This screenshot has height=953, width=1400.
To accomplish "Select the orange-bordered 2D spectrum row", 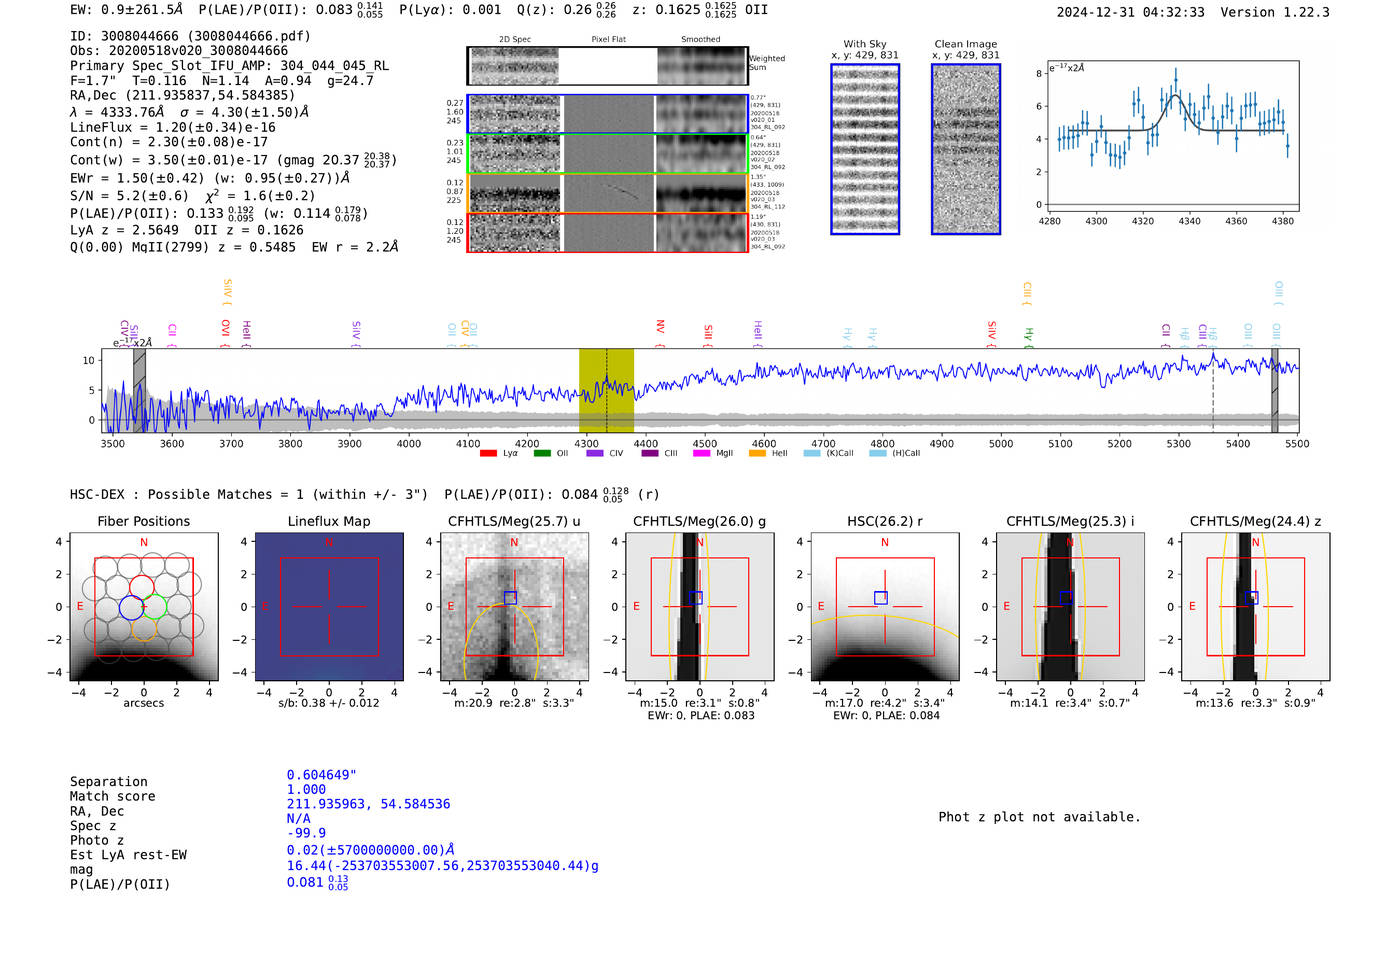I will coord(608,193).
